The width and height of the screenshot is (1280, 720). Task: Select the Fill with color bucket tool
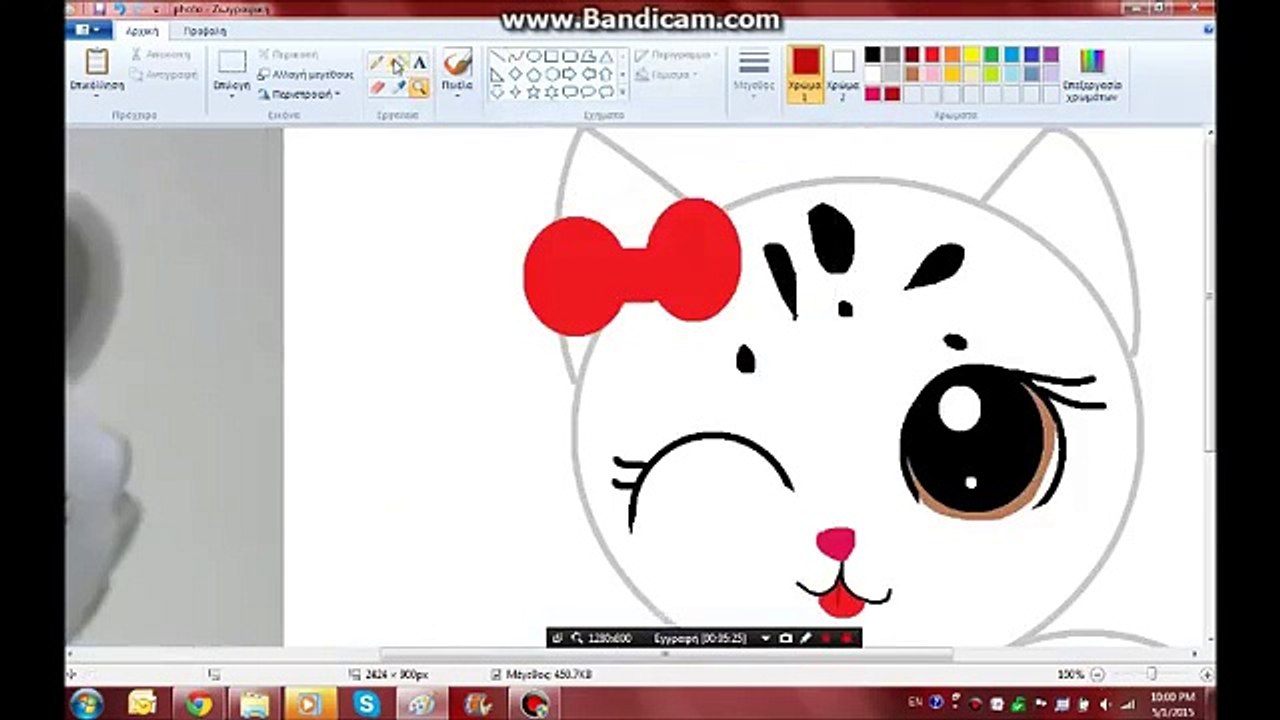click(x=398, y=64)
